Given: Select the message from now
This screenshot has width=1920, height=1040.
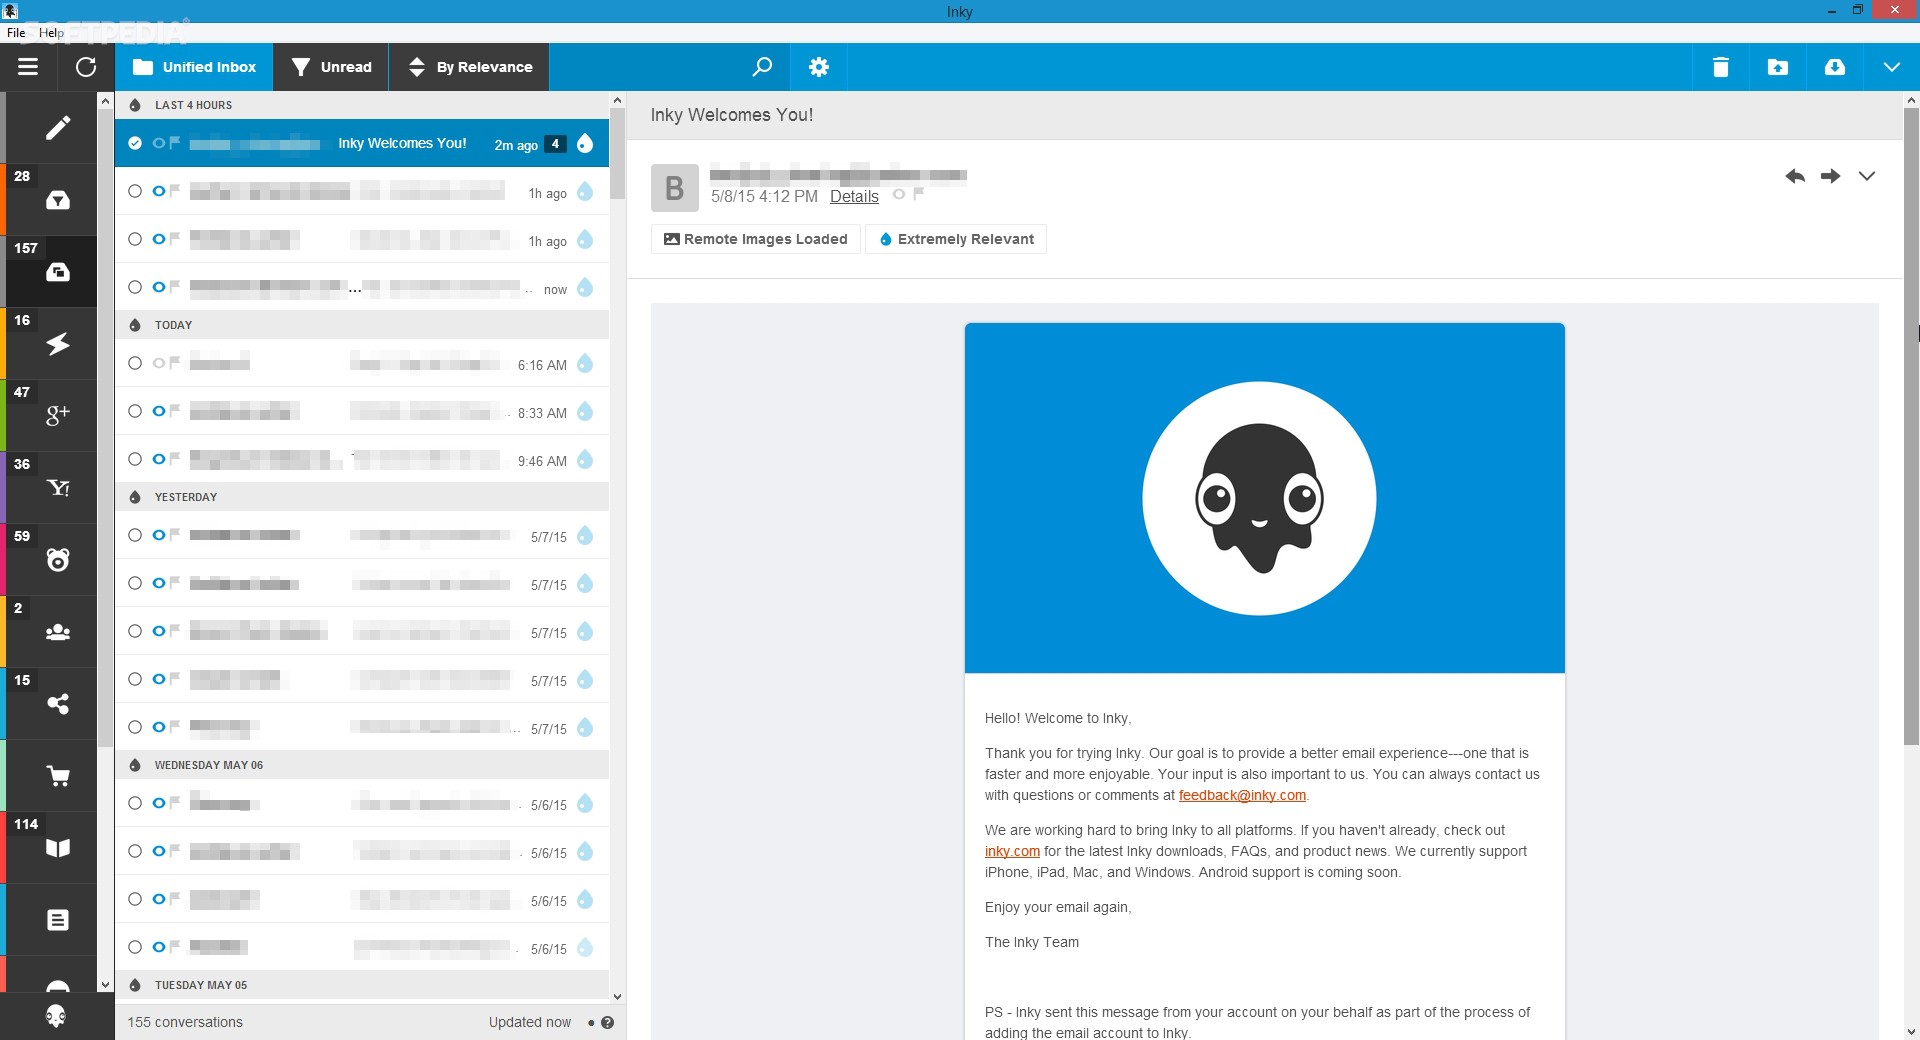Looking at the screenshot, I should tap(135, 287).
